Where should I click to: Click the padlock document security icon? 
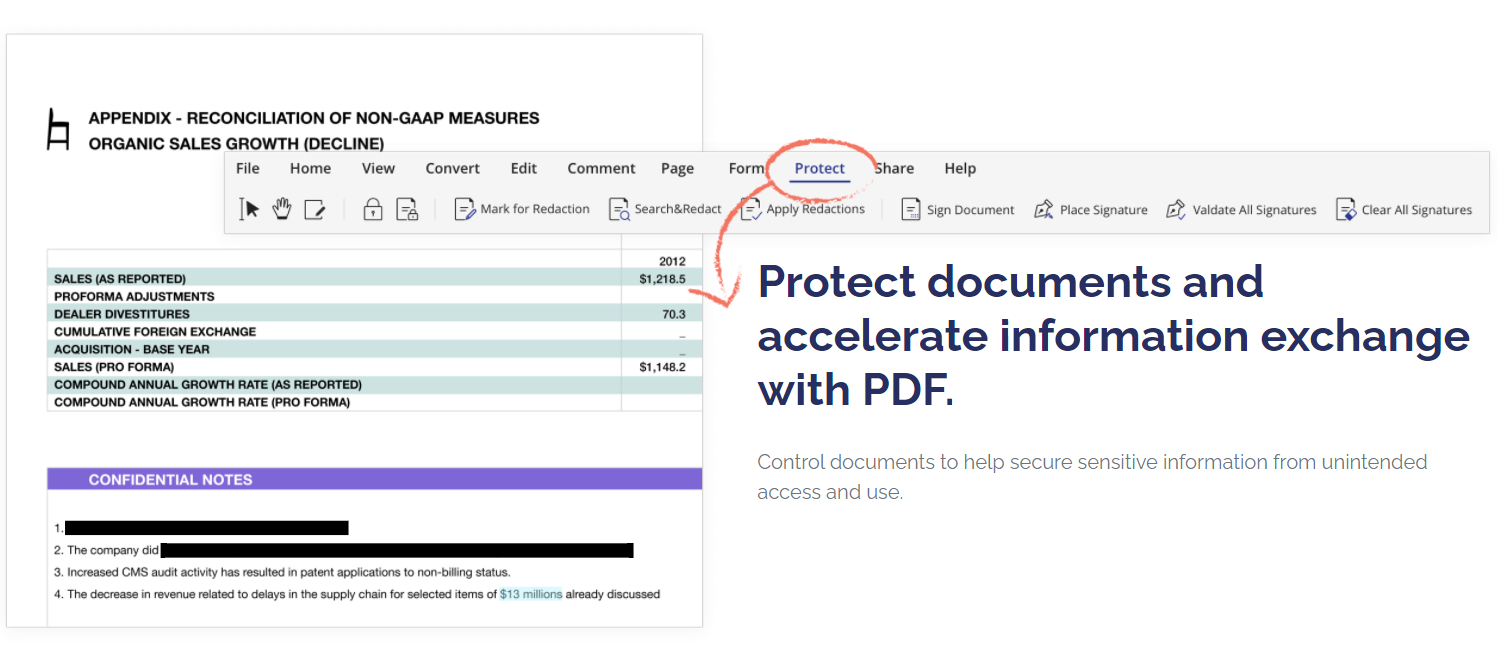tap(372, 208)
